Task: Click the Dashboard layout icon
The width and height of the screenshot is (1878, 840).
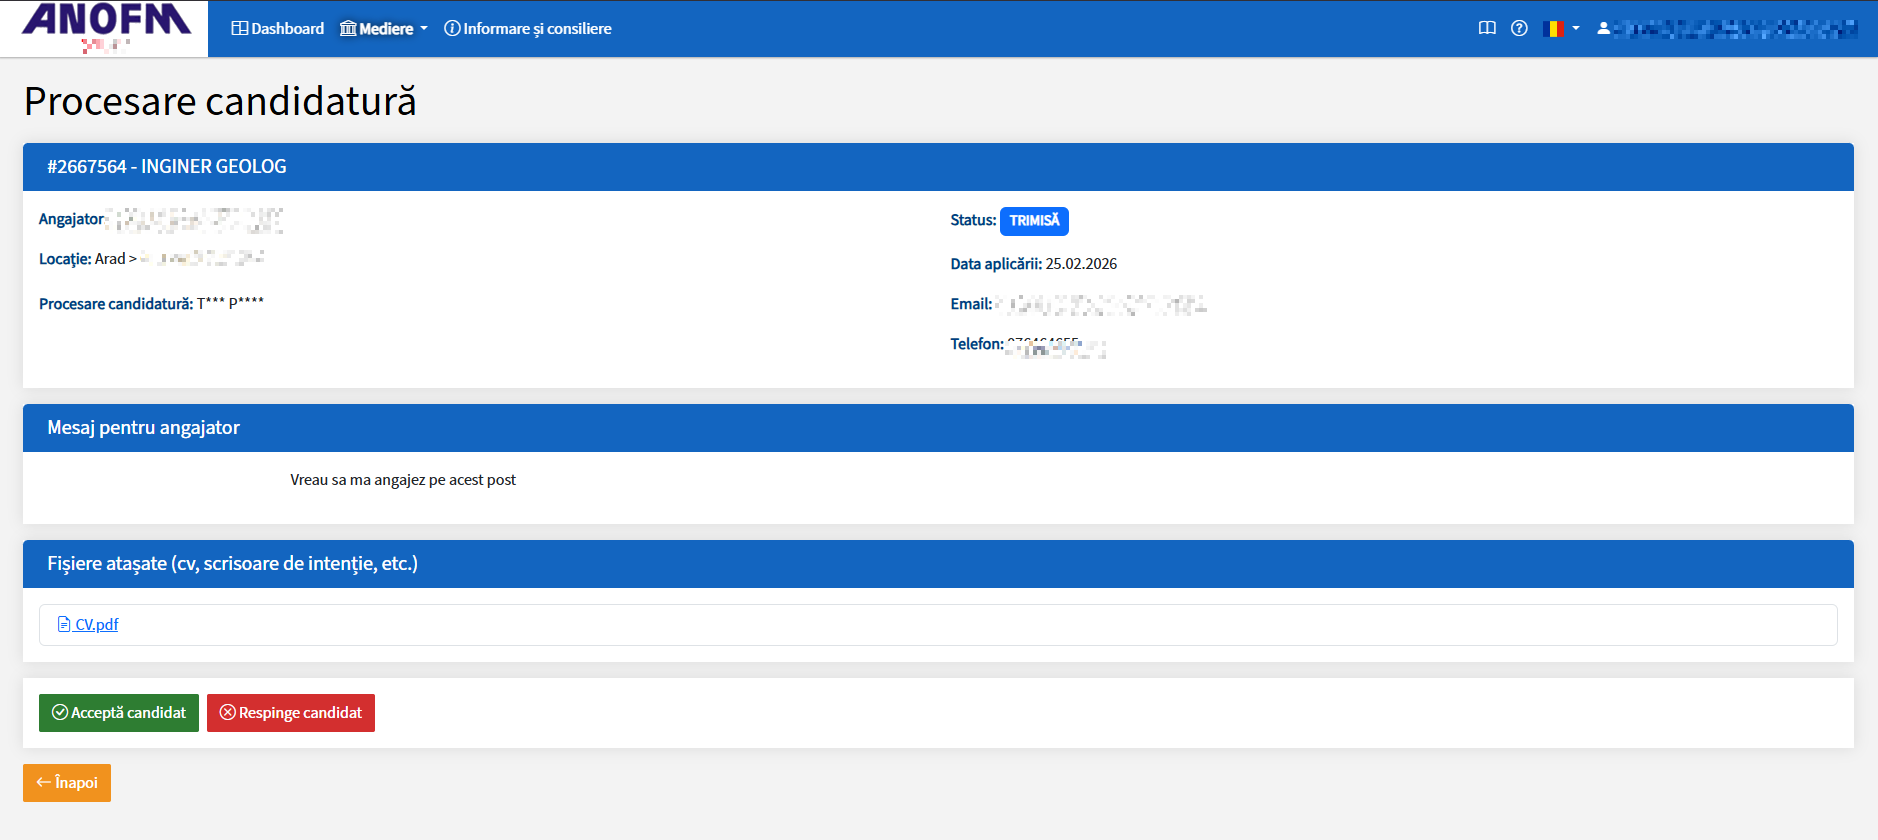Action: 239,28
